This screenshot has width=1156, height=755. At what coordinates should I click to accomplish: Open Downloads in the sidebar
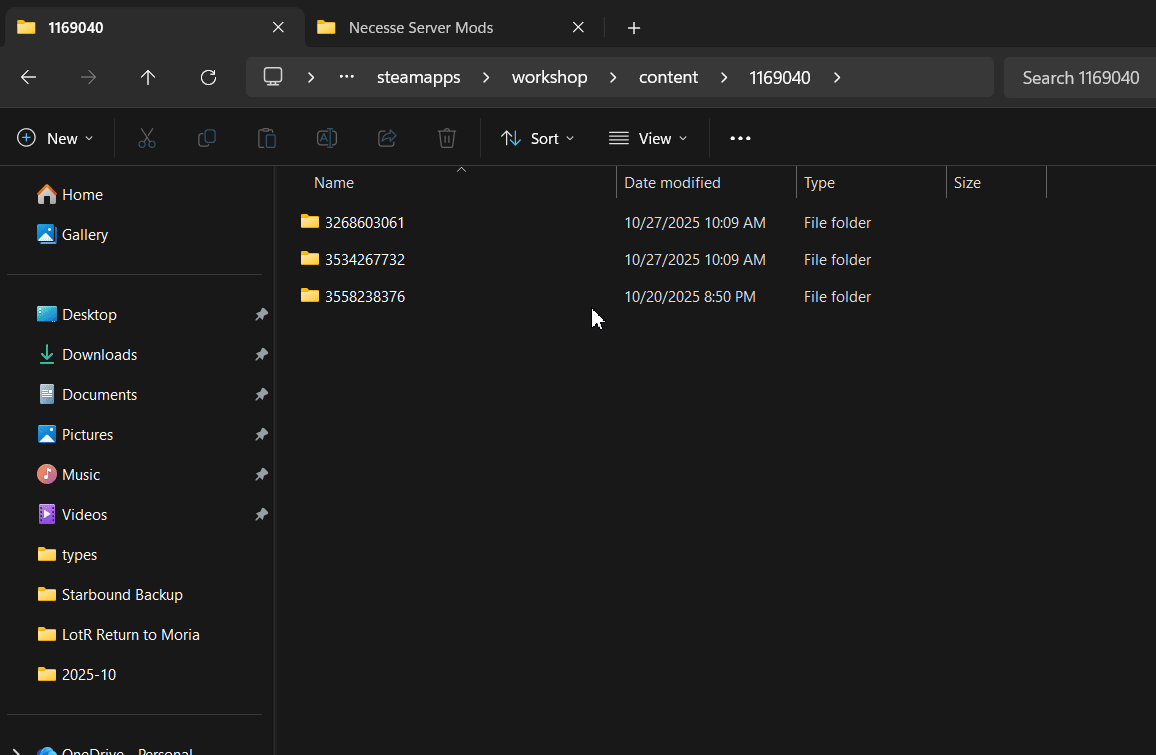[x=99, y=355]
